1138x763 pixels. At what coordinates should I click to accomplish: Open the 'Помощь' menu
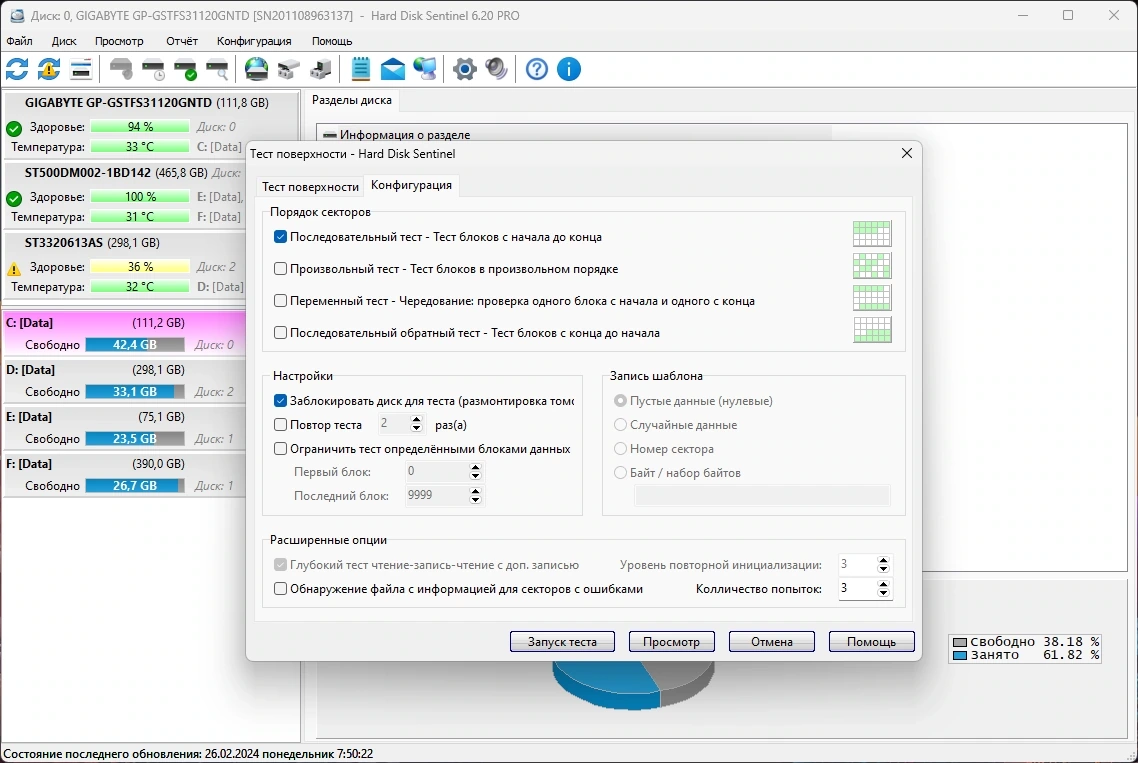click(332, 41)
